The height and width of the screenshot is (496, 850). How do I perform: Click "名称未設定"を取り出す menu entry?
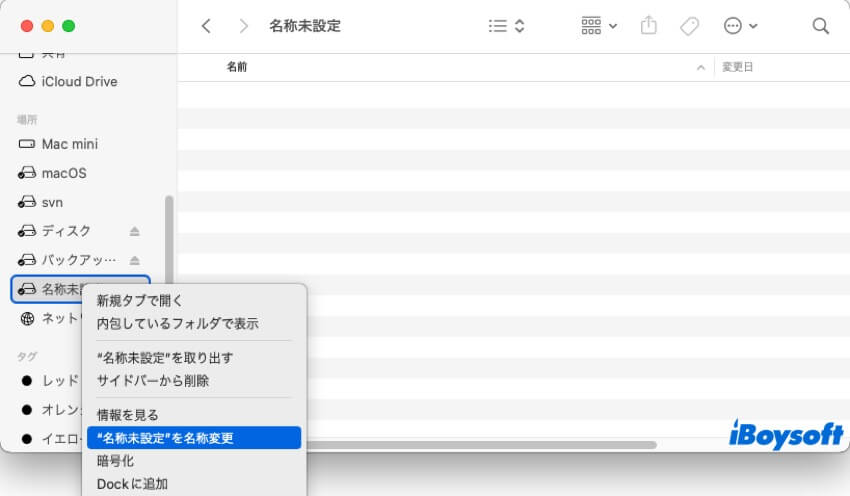click(165, 357)
